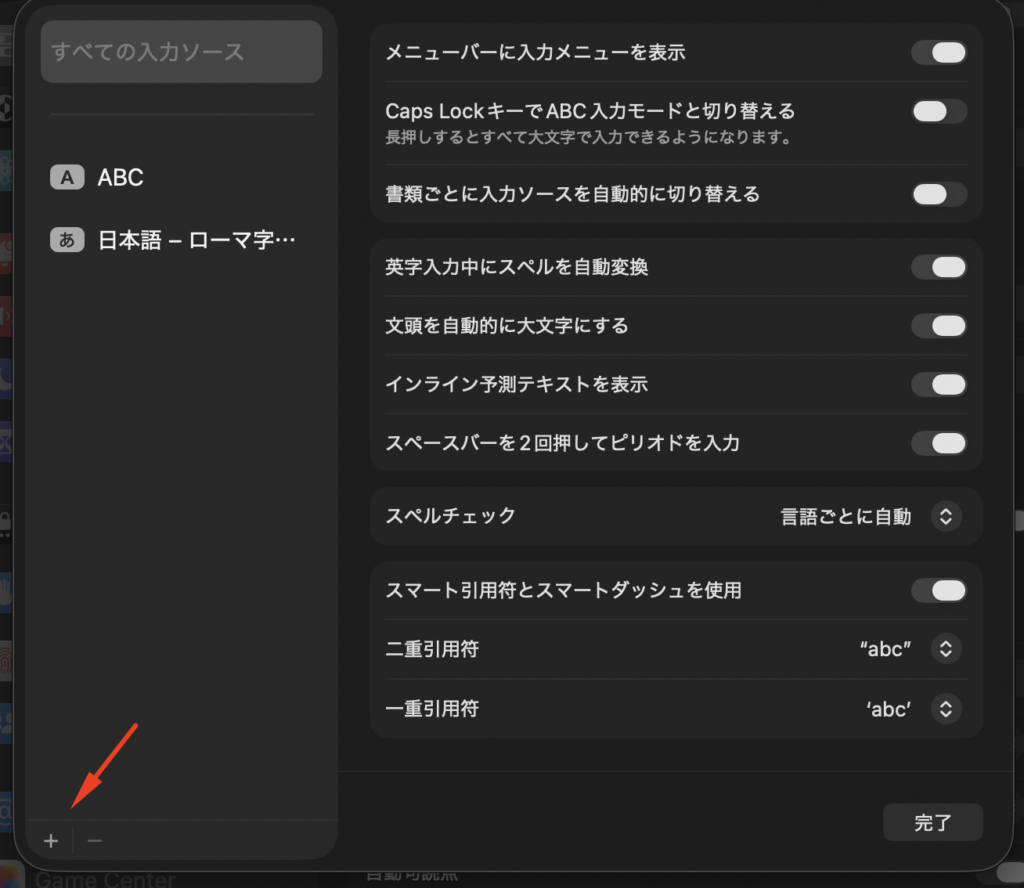Click the Japanese 'あ' input source icon
The image size is (1024, 888).
67,240
